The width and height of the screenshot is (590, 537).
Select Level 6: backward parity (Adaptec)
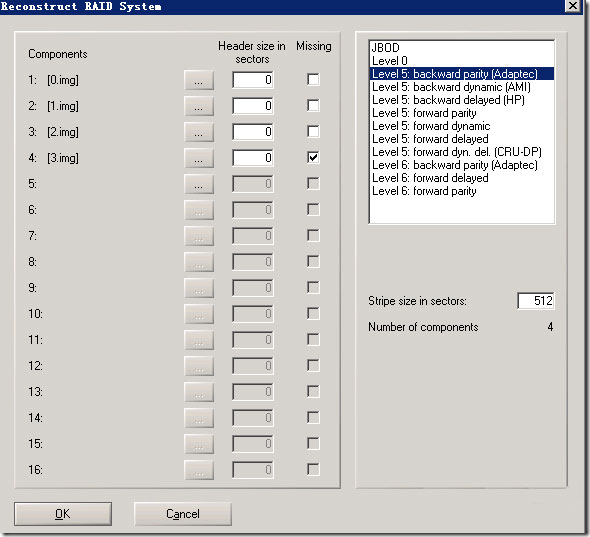tap(462, 165)
